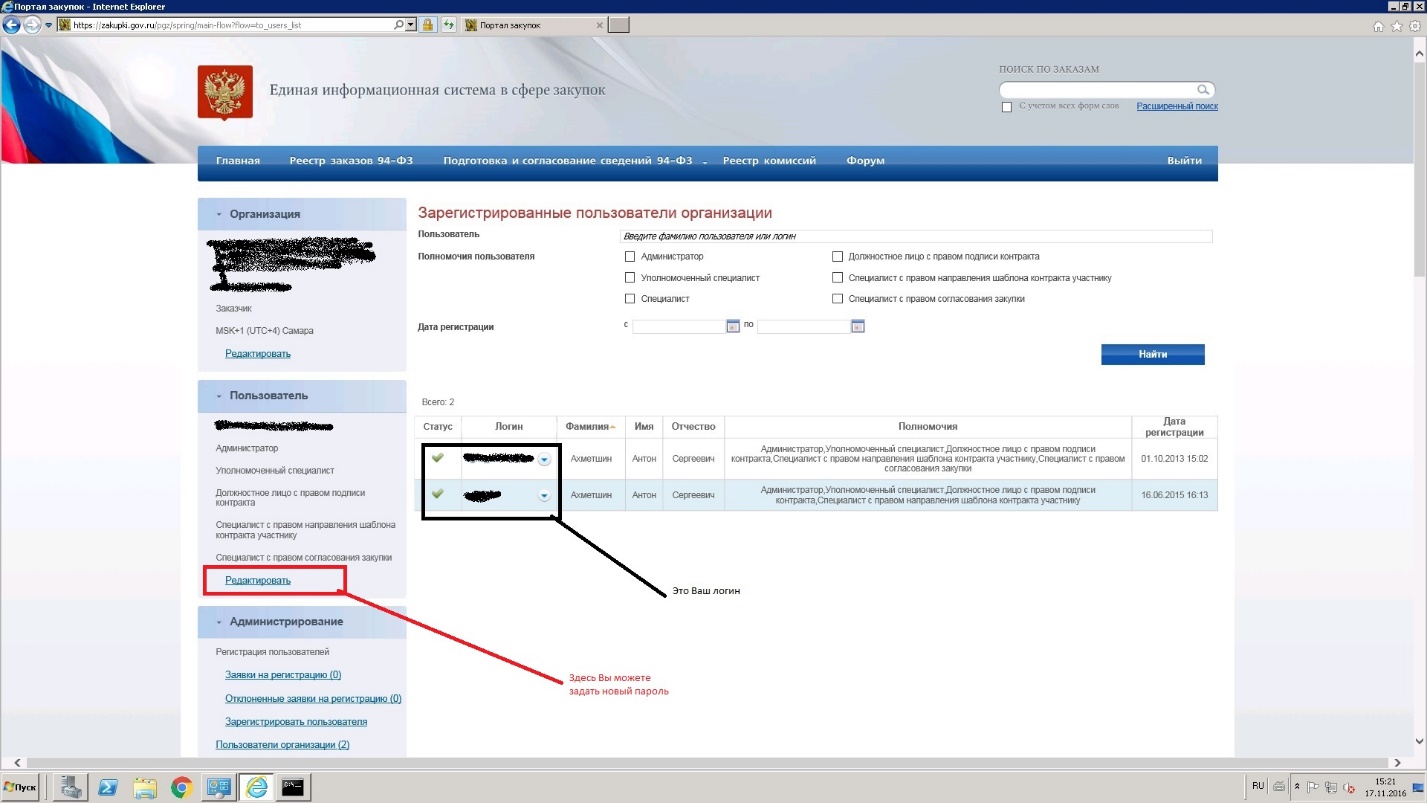The image size is (1427, 803).
Task: Open PowerShell from the taskbar
Action: click(x=107, y=788)
